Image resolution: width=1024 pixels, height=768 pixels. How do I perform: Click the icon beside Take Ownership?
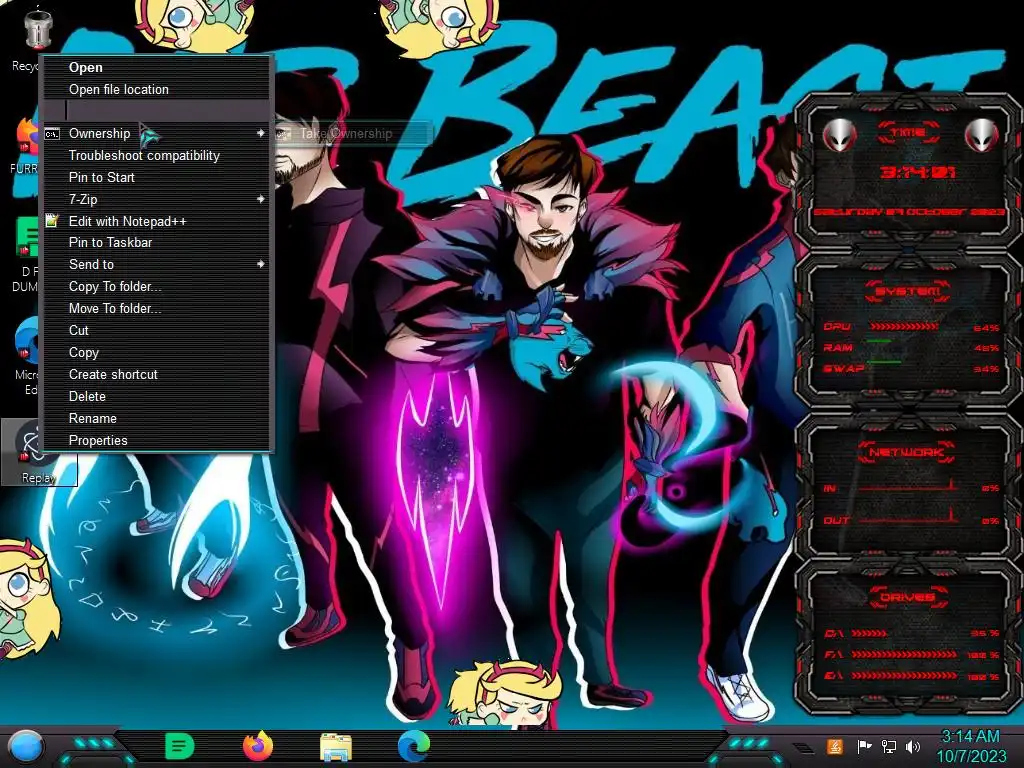283,134
